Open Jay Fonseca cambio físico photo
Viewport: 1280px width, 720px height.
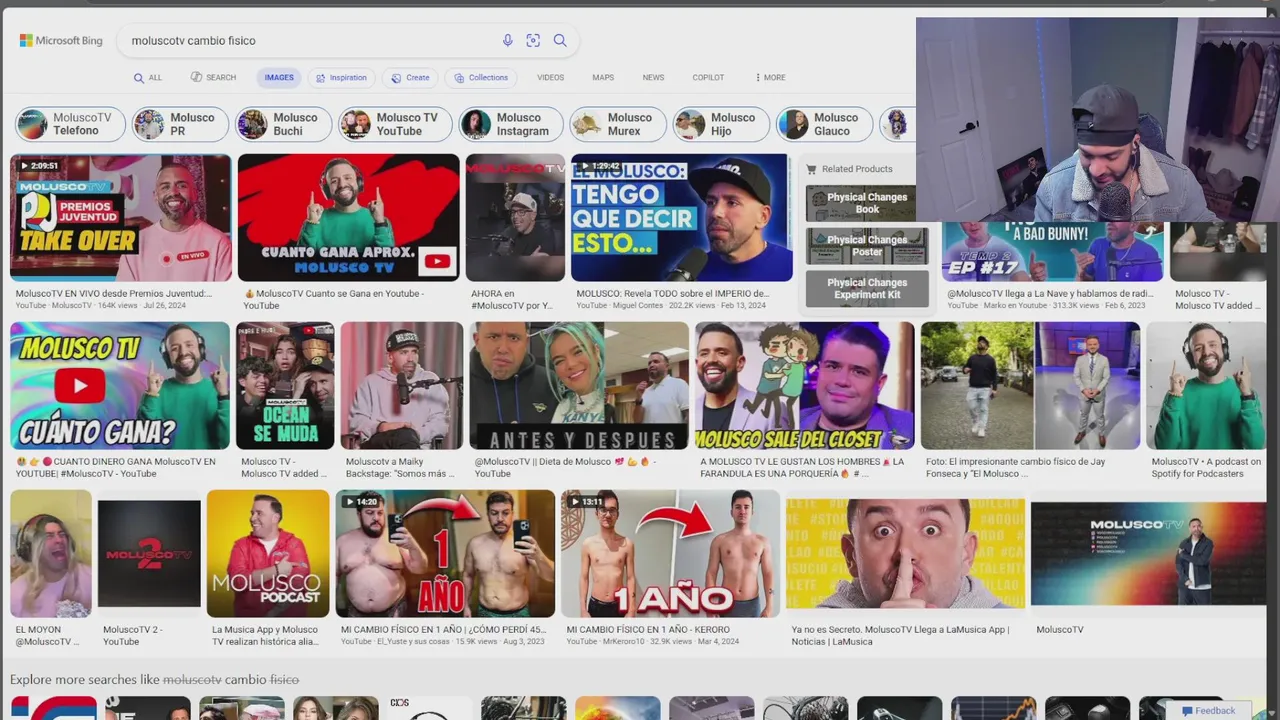click(1030, 385)
